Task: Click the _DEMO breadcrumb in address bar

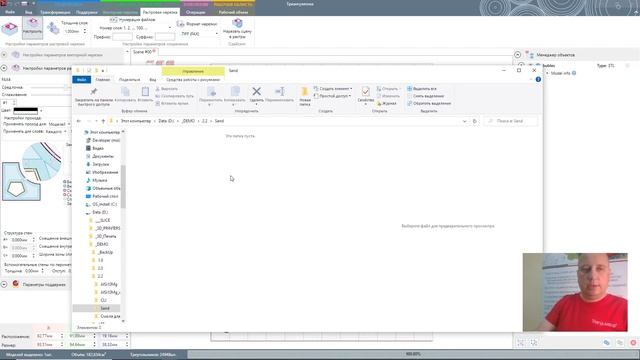Action: click(188, 121)
